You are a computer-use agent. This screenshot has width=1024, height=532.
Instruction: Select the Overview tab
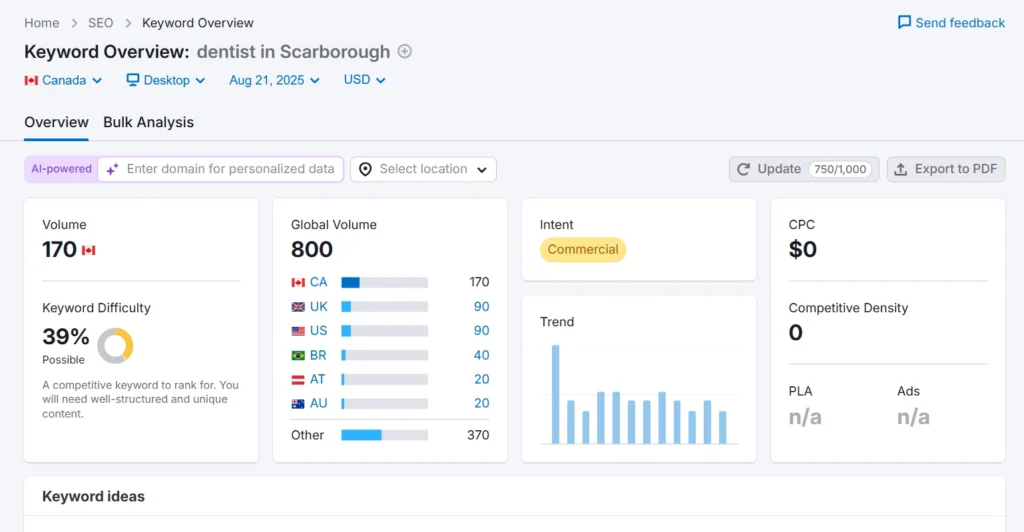pos(56,122)
